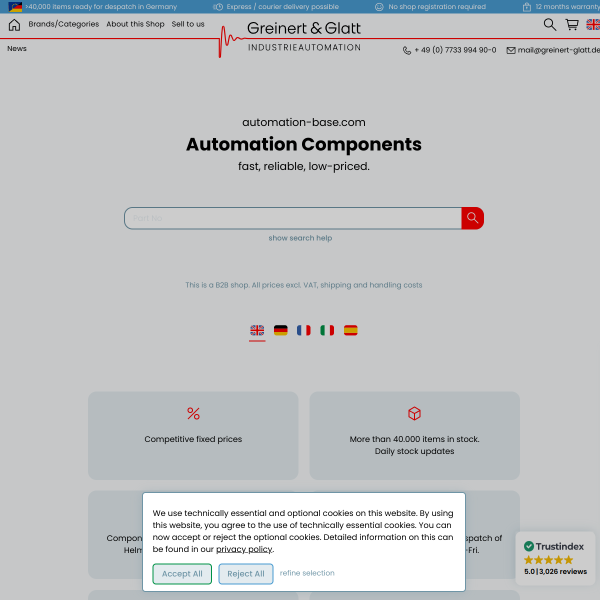
Task: Click the phone number + 49 (0) 7733 994 90-0
Action: click(455, 50)
